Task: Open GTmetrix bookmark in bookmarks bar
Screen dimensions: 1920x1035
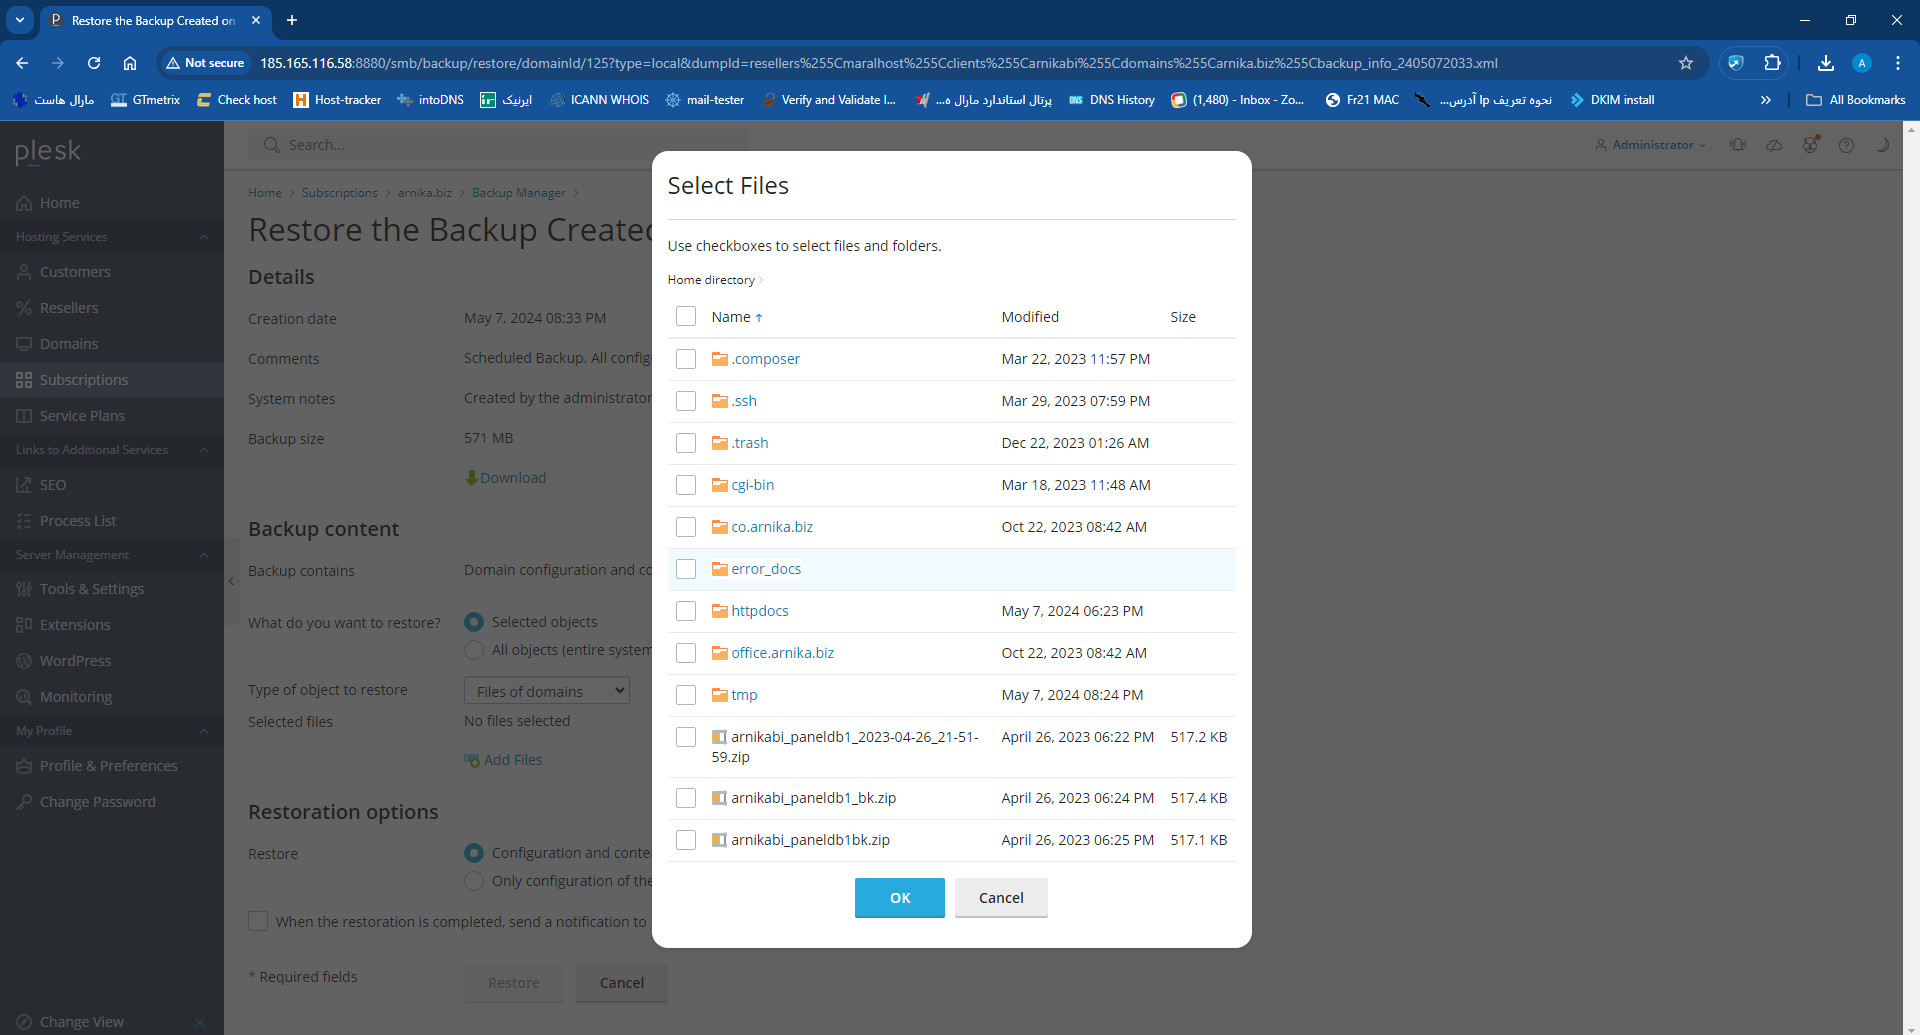Action: coord(145,100)
